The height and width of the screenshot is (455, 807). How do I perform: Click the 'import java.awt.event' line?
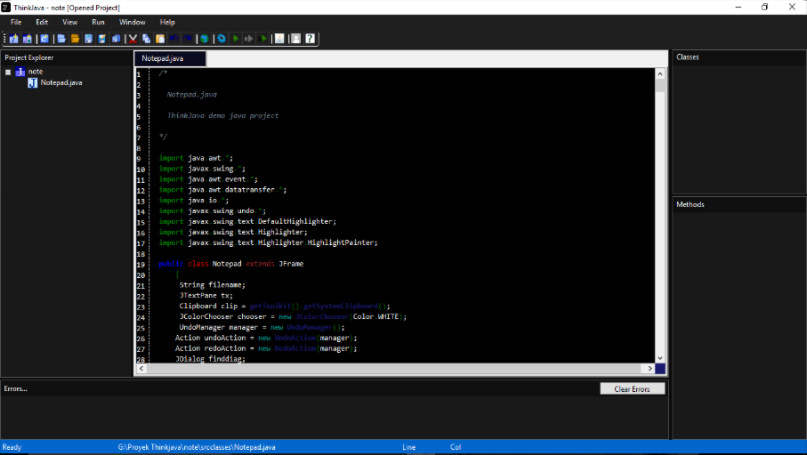pos(208,179)
